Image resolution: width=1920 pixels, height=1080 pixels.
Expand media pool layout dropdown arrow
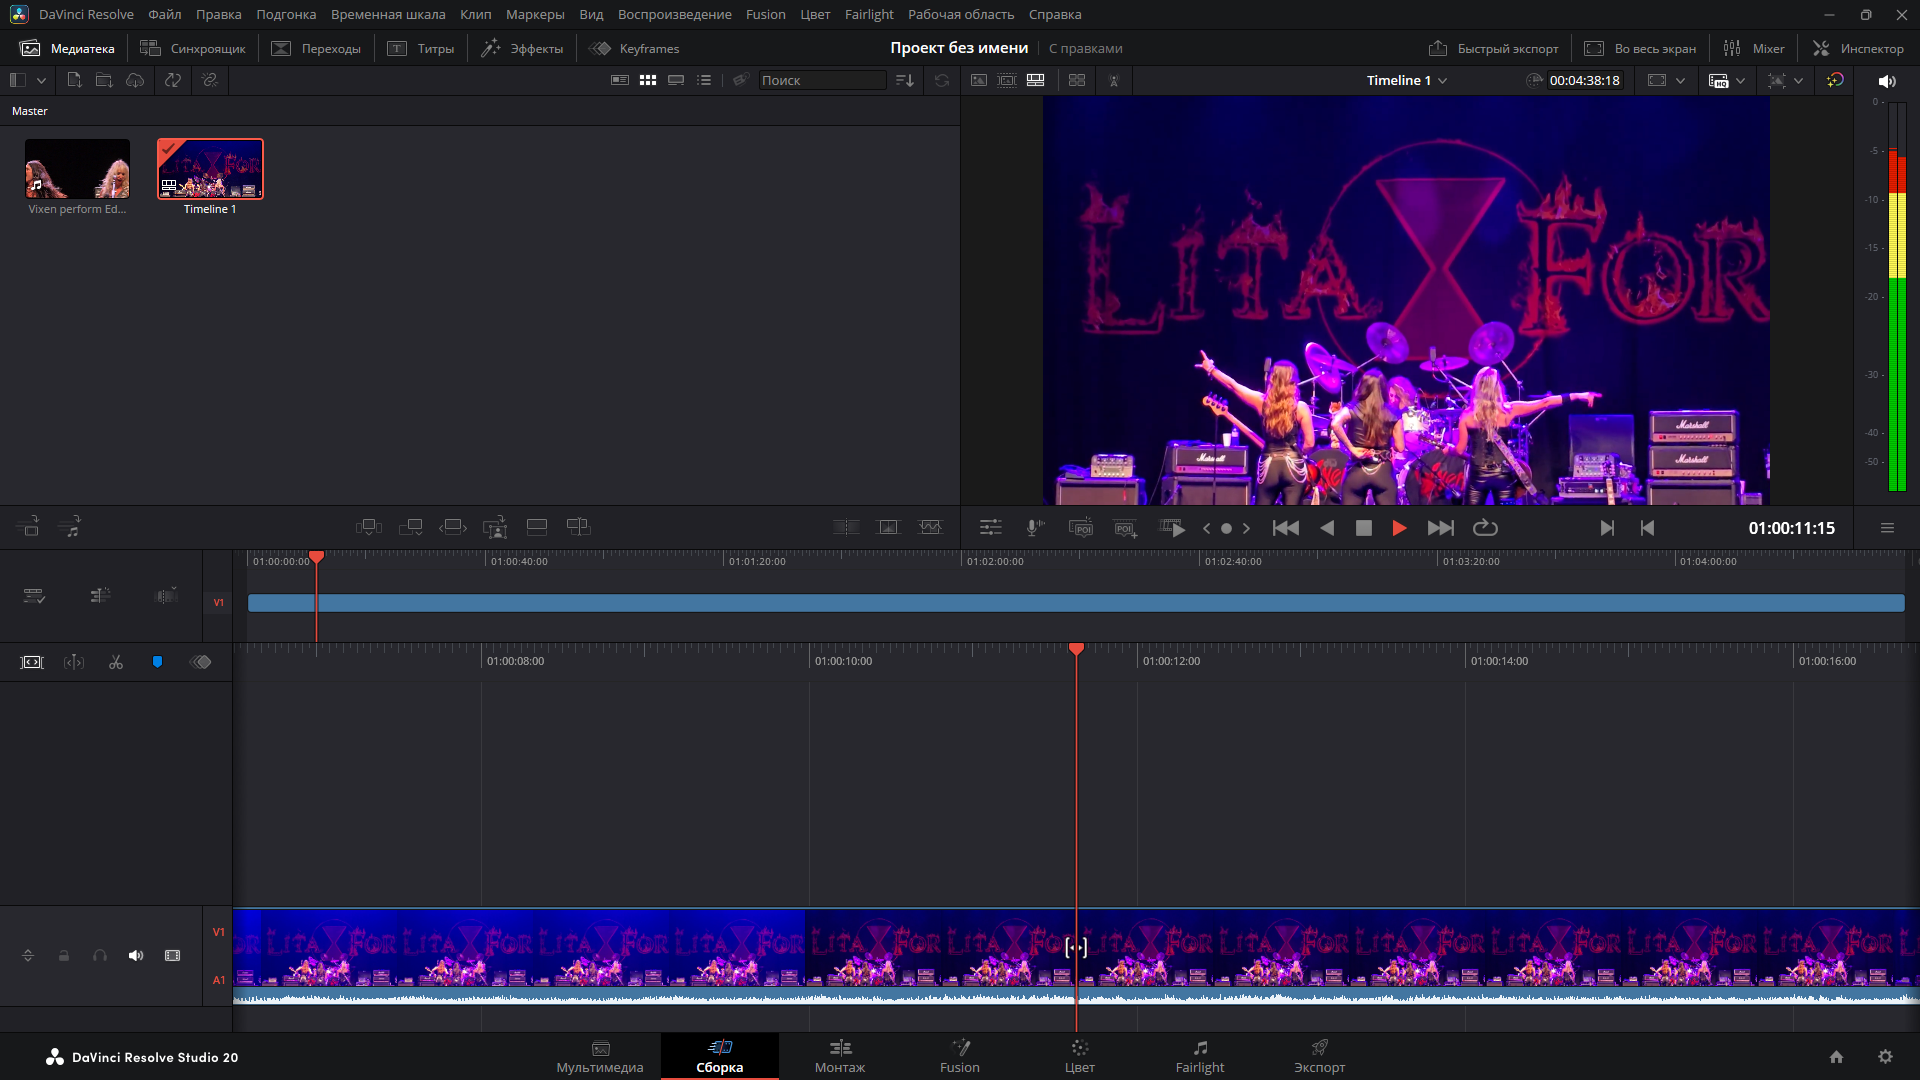coord(41,81)
